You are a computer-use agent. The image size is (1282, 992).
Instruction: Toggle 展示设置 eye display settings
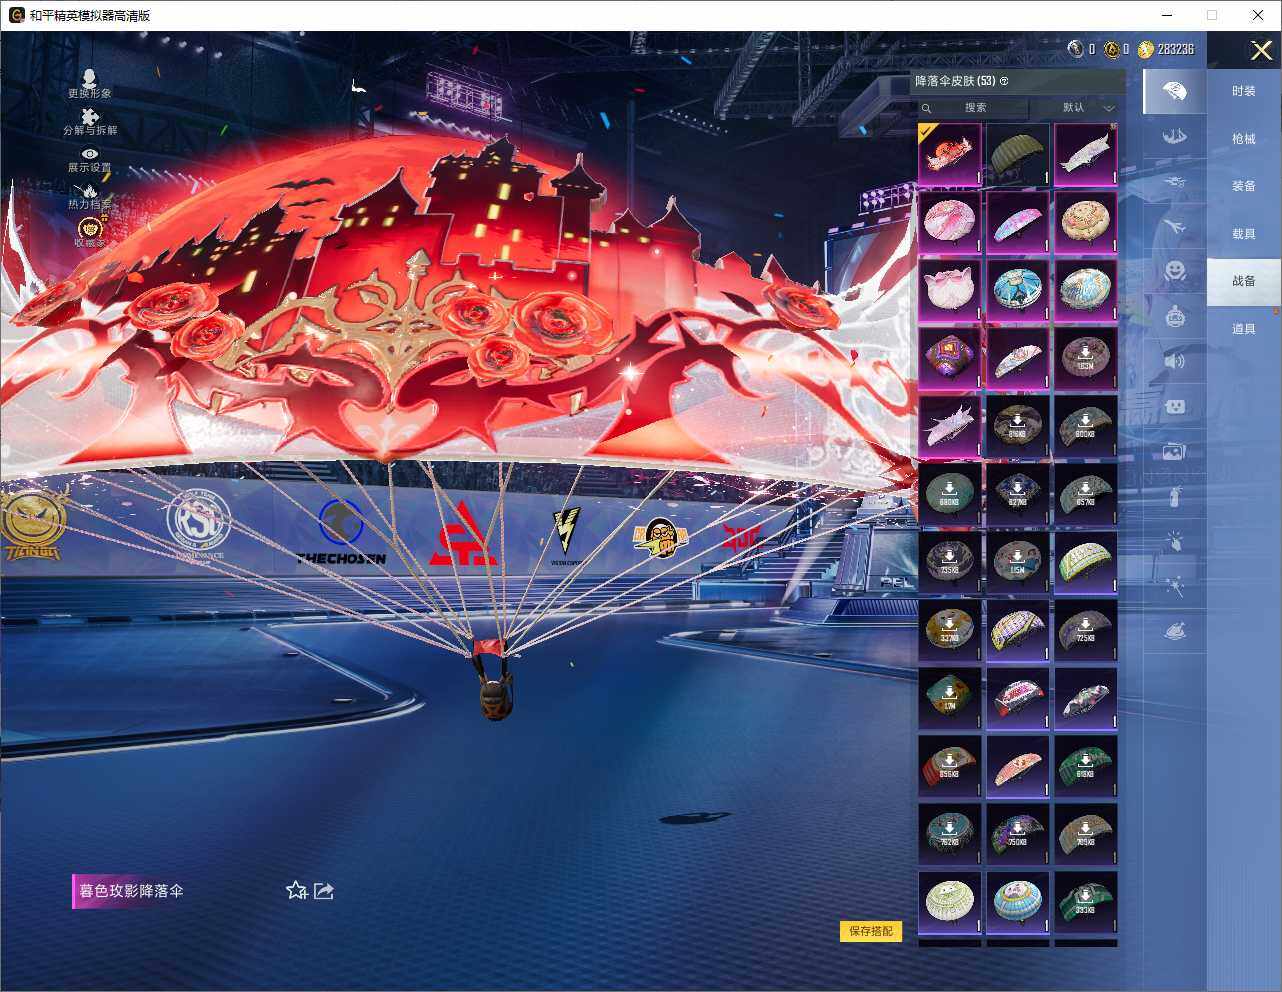point(89,160)
